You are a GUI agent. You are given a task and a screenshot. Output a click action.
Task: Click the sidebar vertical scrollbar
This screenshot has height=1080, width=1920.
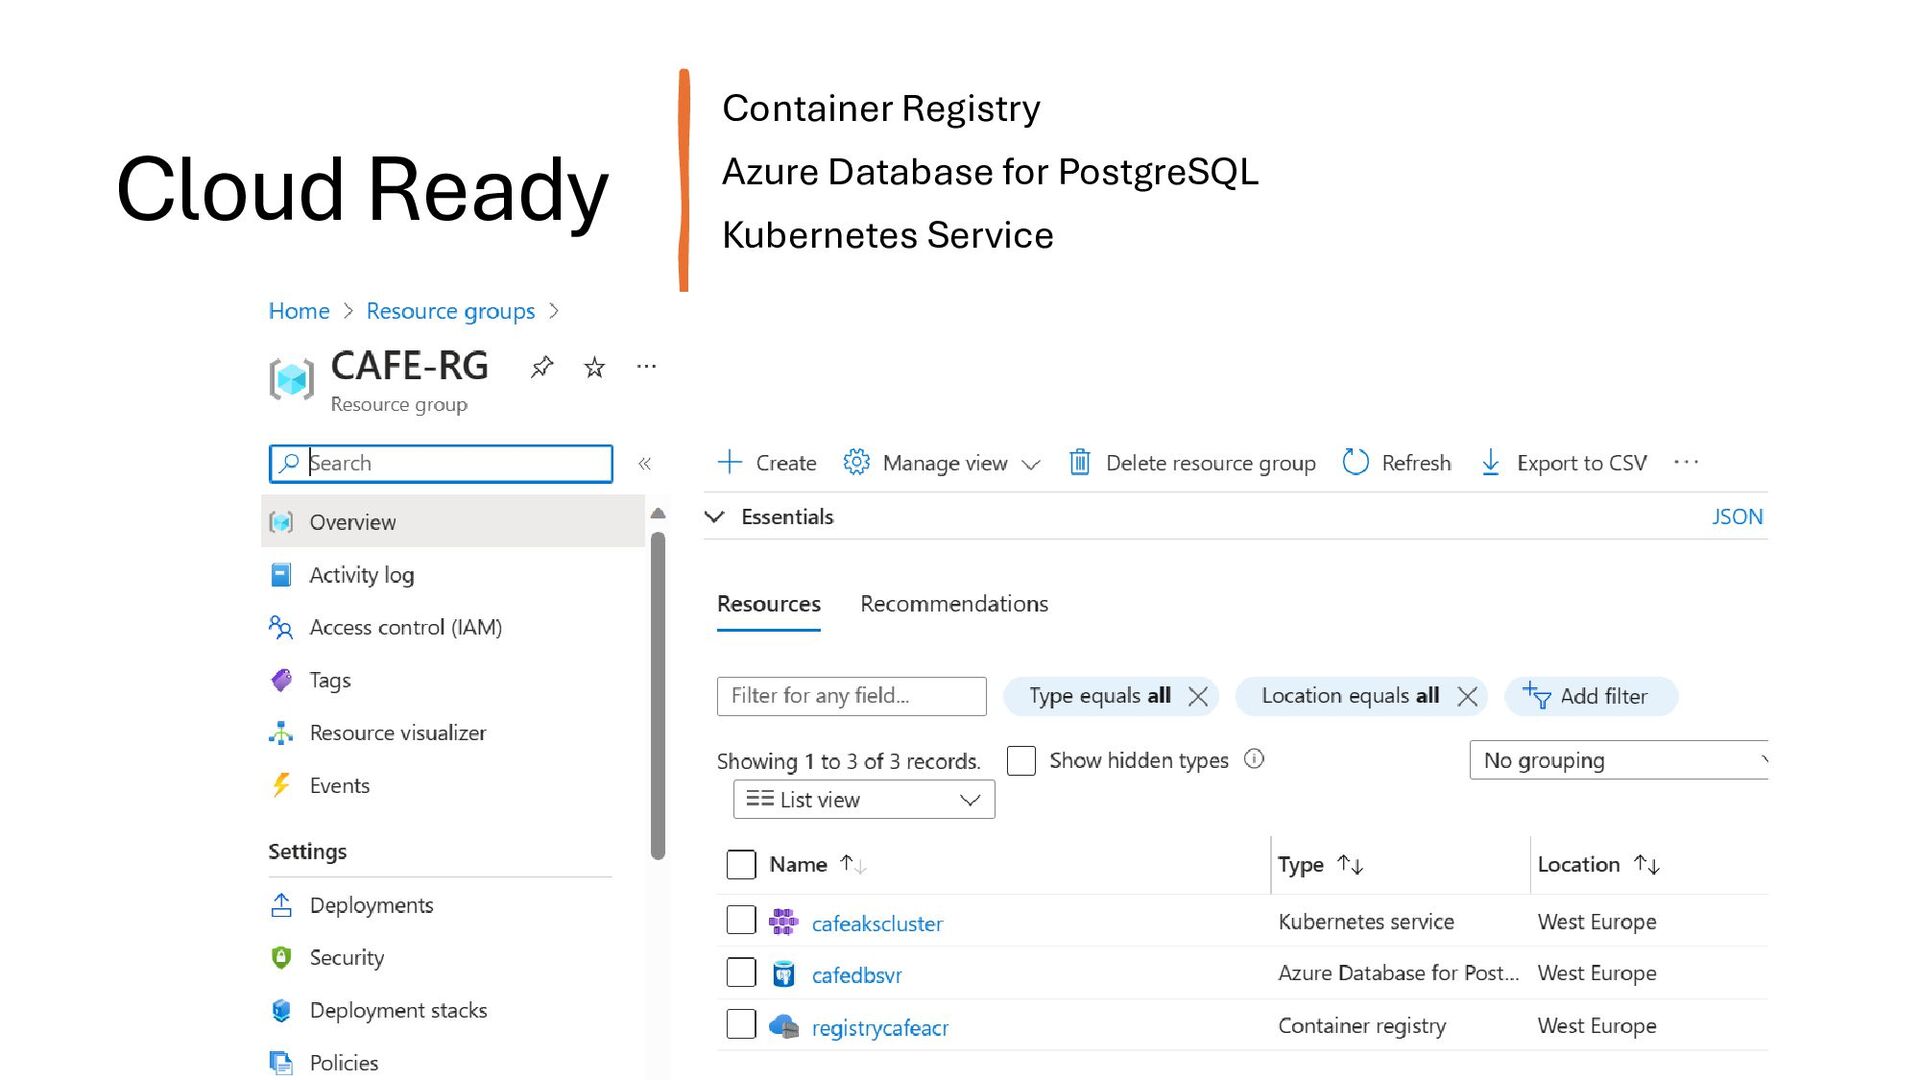point(658,694)
